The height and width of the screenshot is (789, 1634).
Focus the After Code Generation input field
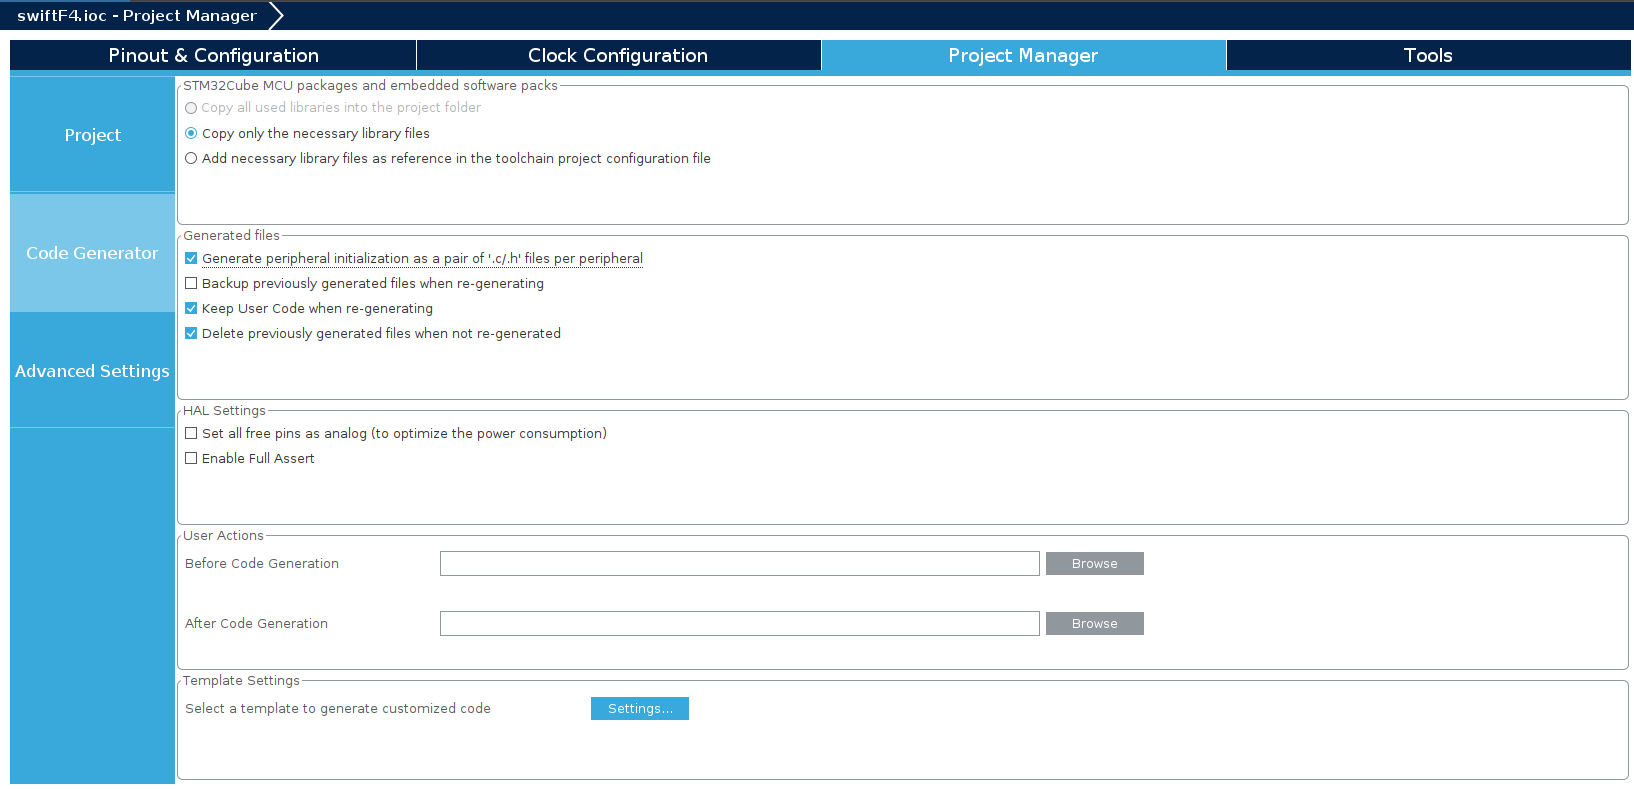point(740,624)
